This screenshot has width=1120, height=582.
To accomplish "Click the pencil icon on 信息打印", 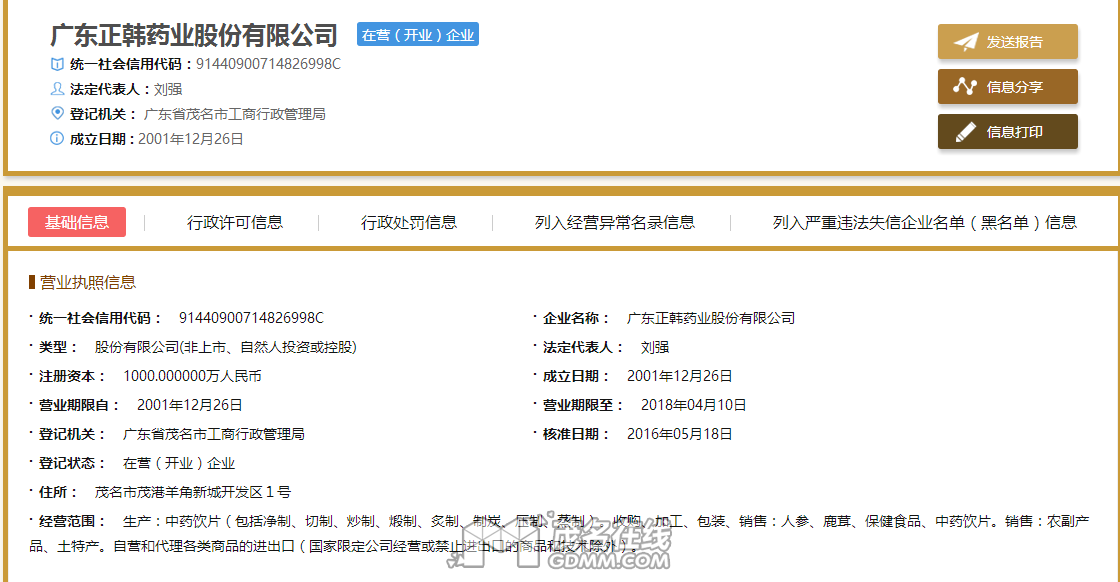I will point(965,132).
